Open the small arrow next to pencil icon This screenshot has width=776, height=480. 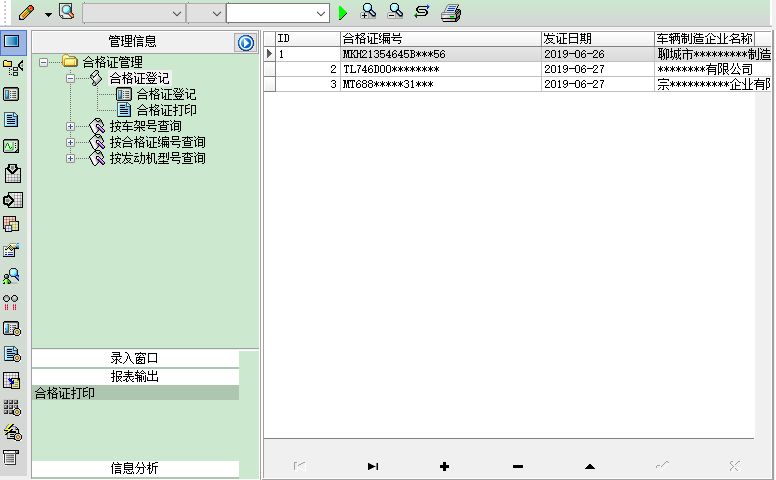(x=48, y=14)
